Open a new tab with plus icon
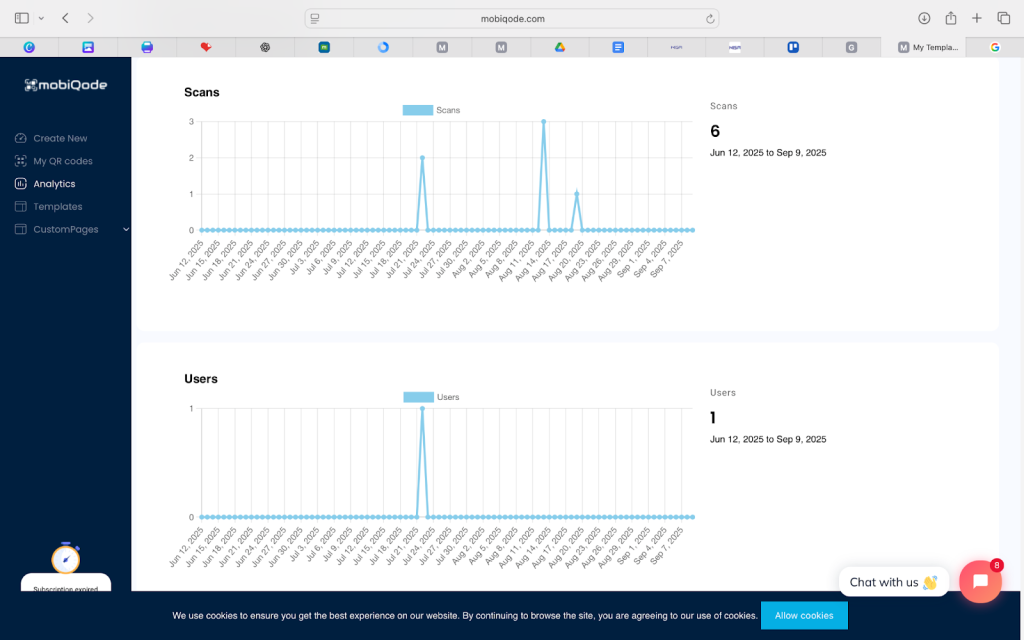Viewport: 1024px width, 640px height. [x=977, y=18]
